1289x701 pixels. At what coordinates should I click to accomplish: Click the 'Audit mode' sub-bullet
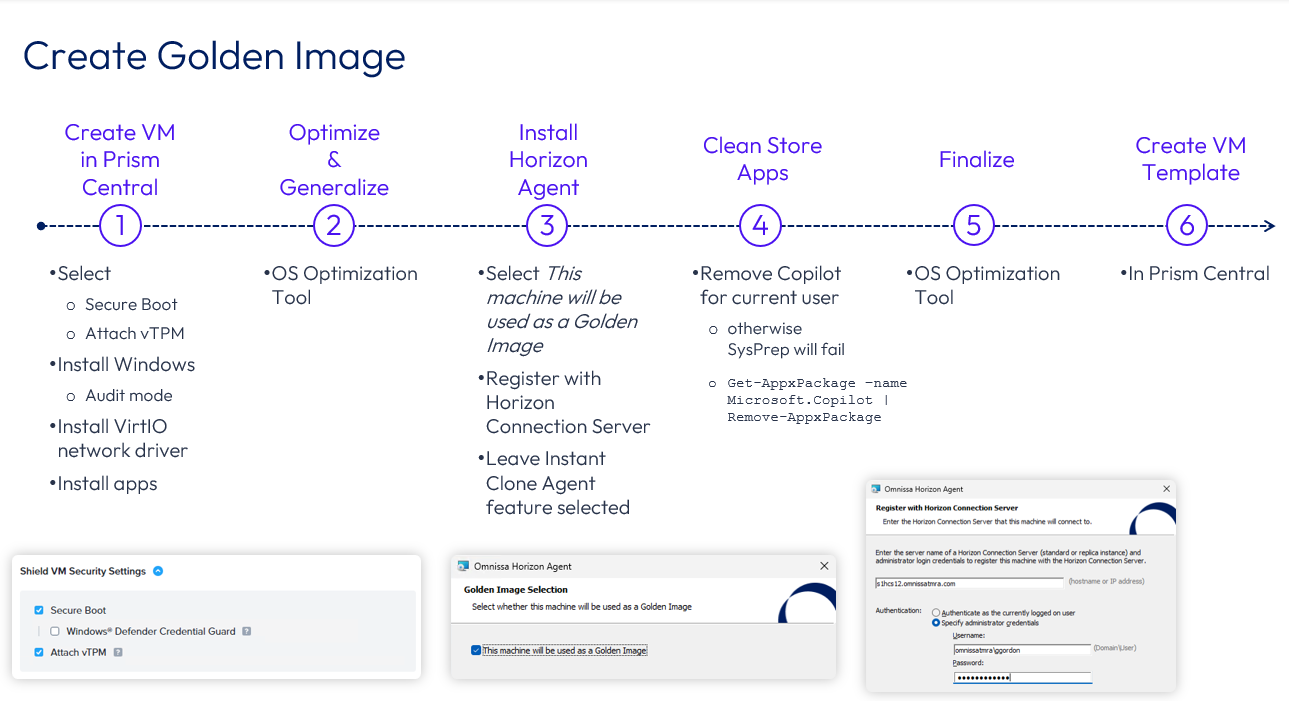tap(128, 395)
